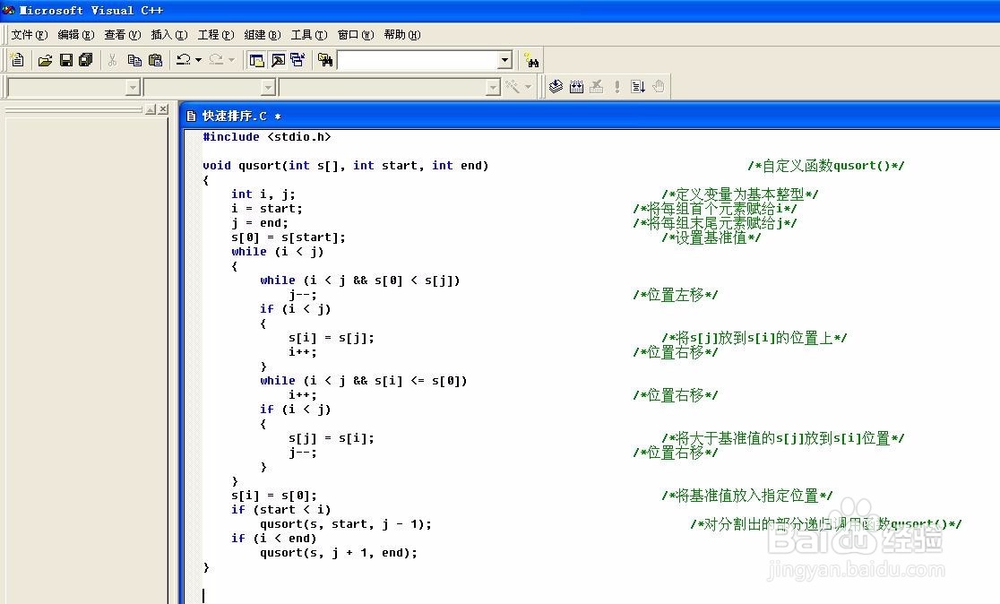Click the 'if (i < end)' line
Image resolution: width=1000 pixels, height=604 pixels.
pyautogui.click(x=274, y=538)
